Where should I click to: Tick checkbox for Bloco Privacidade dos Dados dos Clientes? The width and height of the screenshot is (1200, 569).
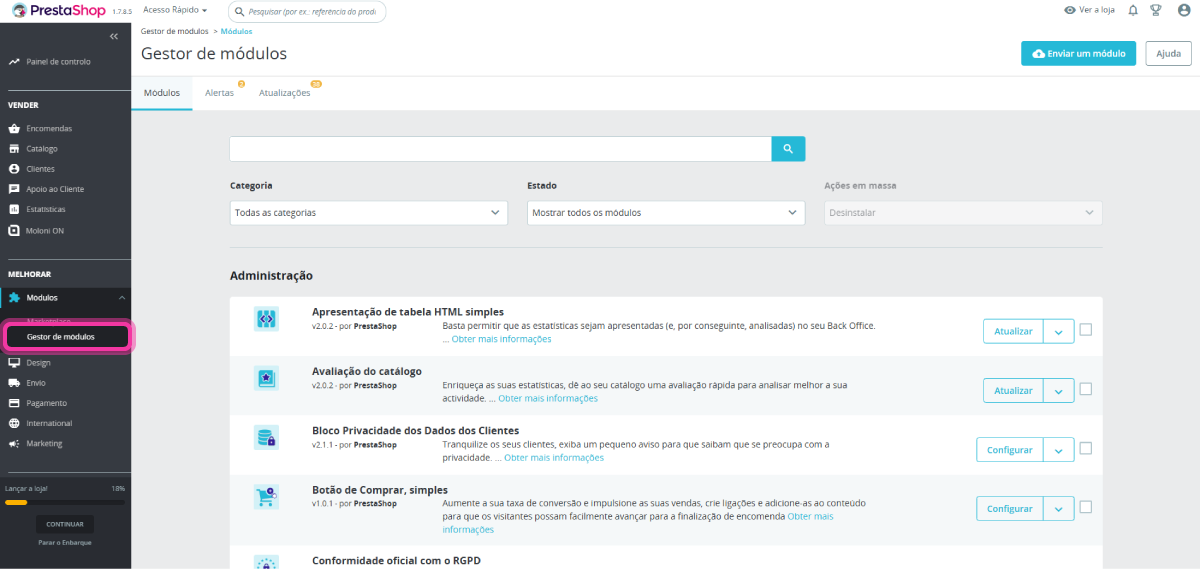1086,448
